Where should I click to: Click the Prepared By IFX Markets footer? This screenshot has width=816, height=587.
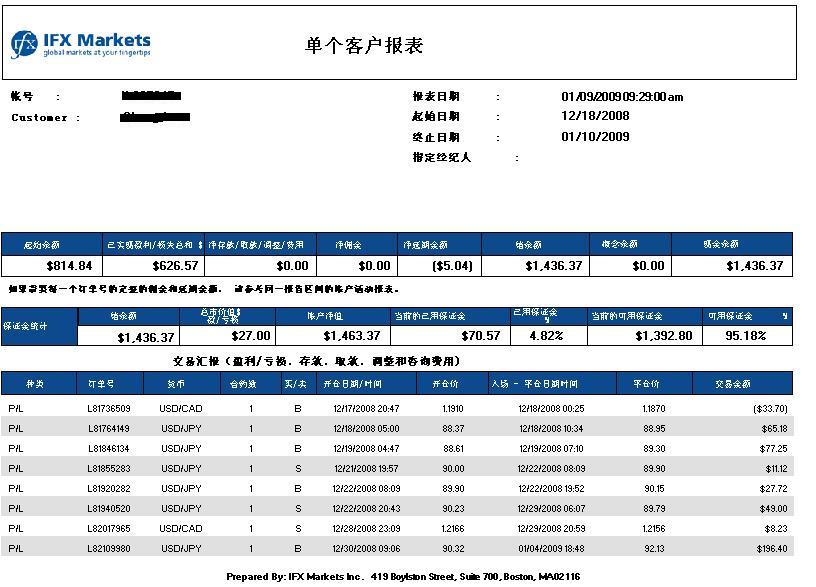pos(403,577)
